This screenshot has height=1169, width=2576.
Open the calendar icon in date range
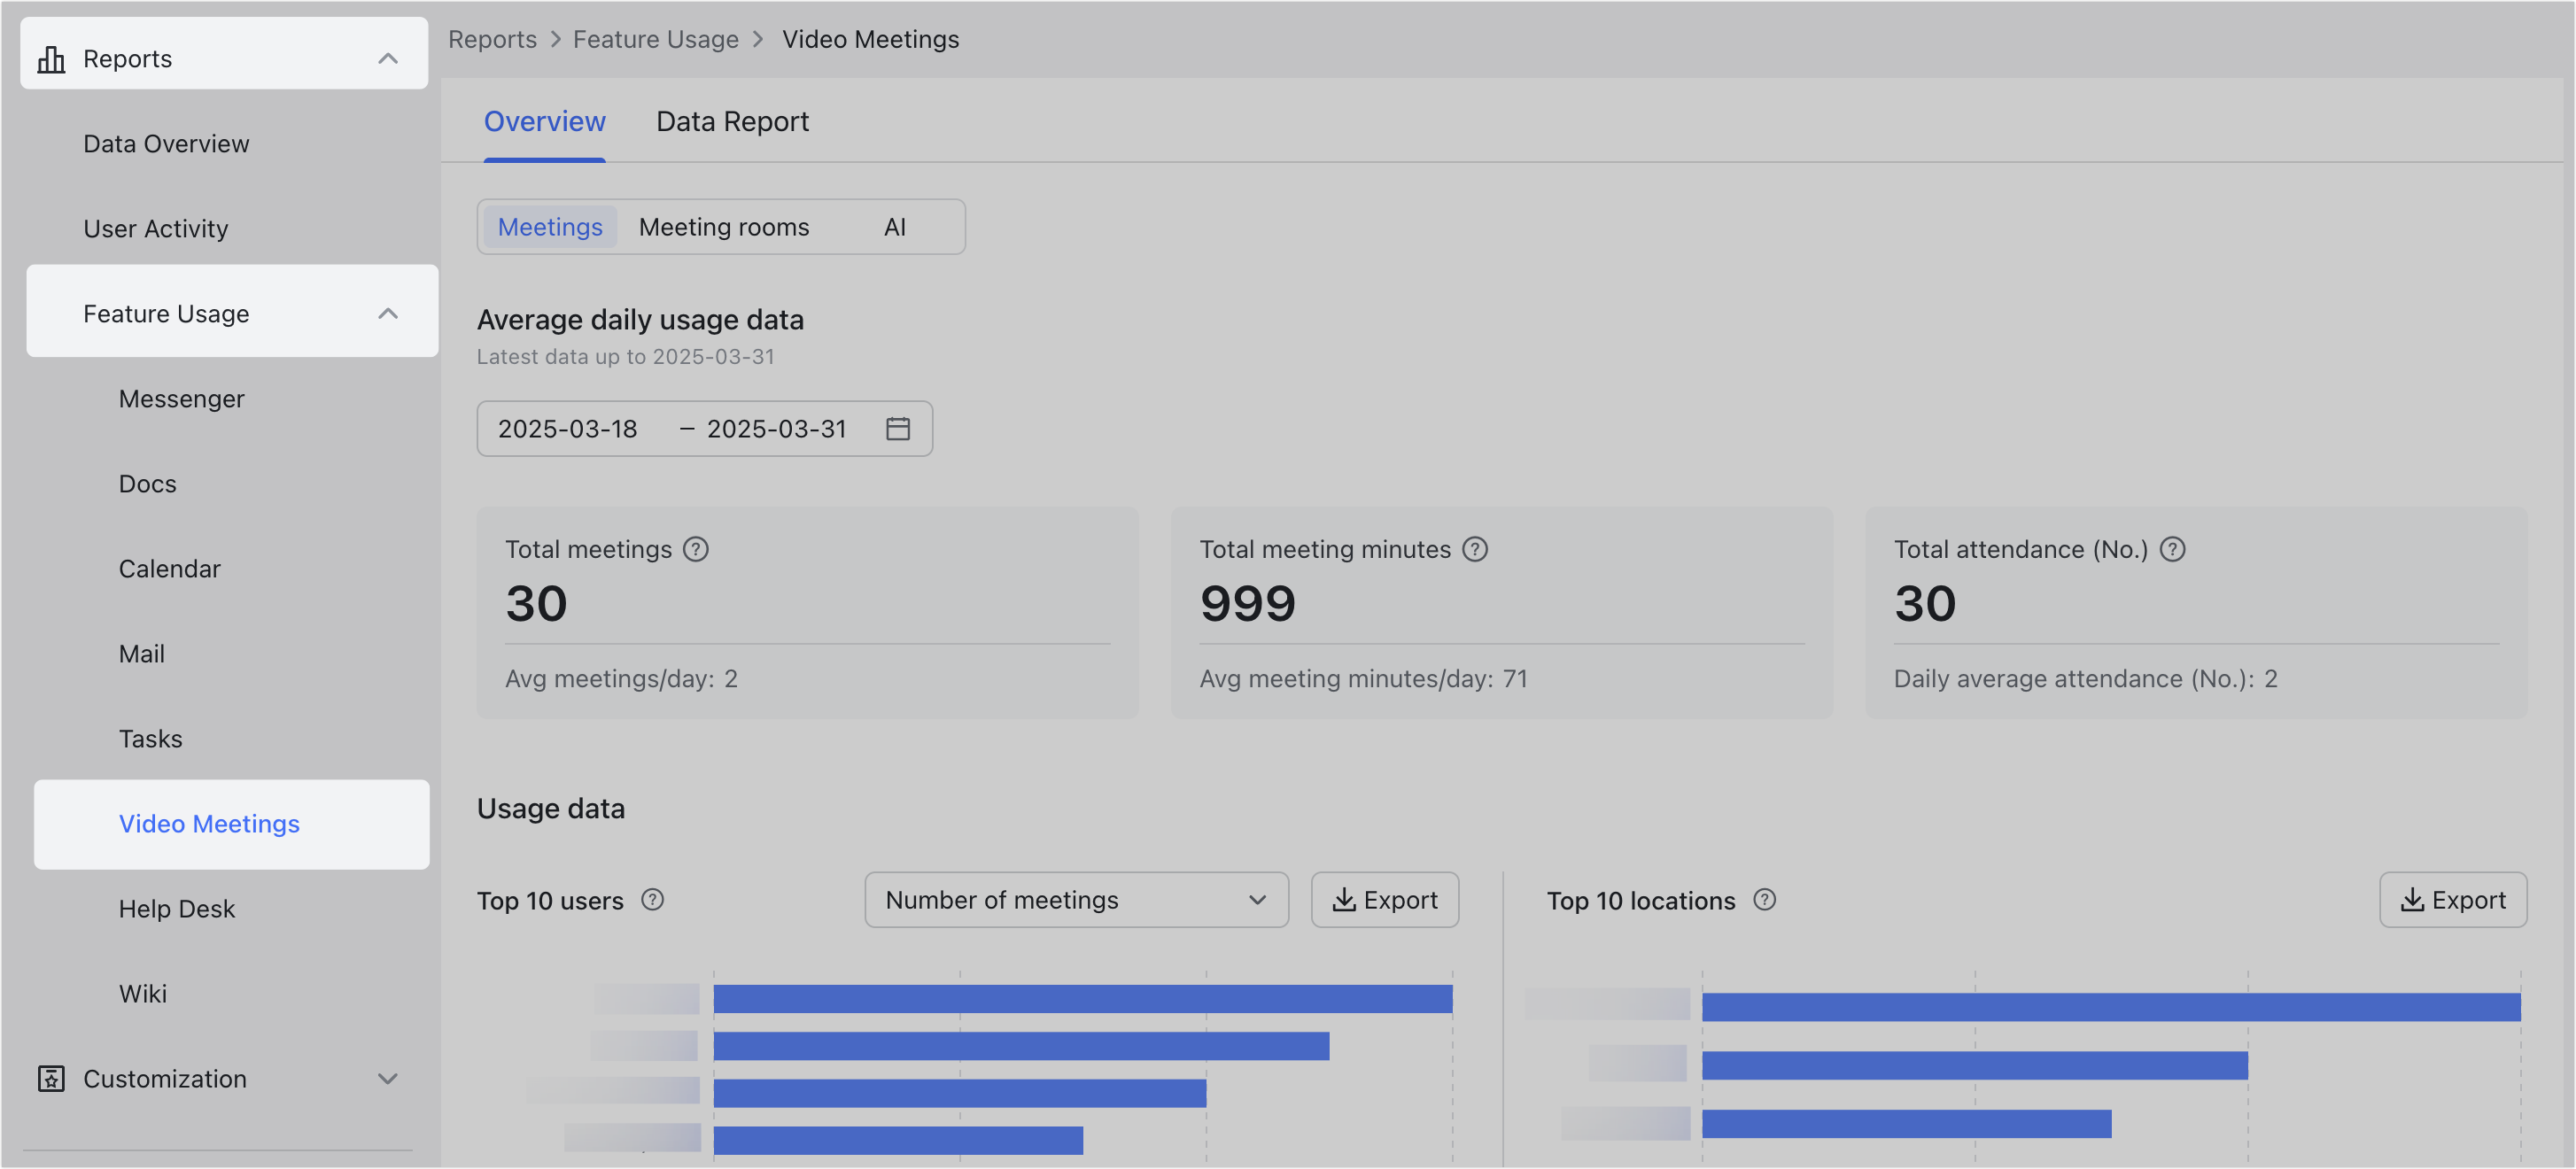(898, 429)
